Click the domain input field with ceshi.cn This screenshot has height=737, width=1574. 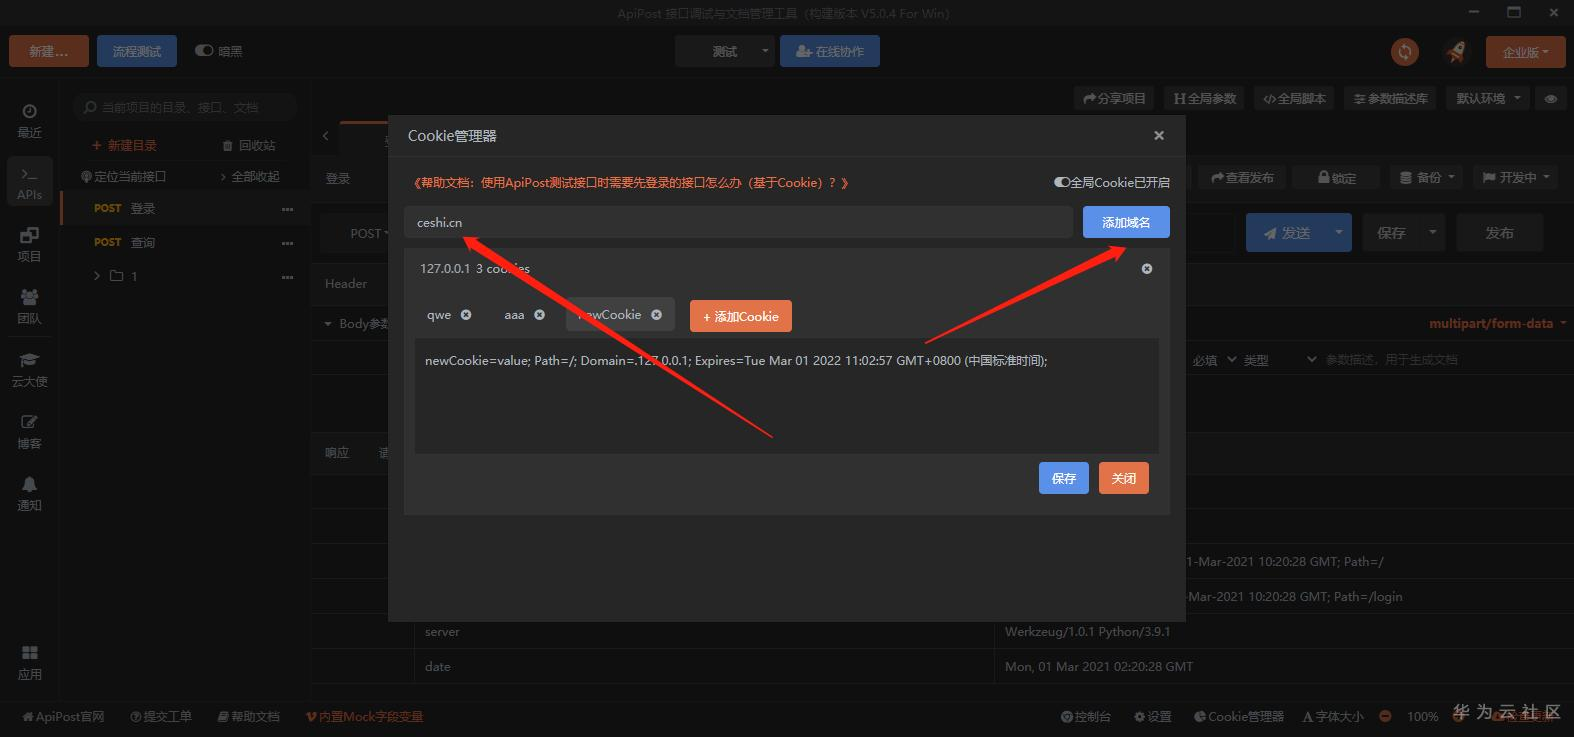(738, 222)
